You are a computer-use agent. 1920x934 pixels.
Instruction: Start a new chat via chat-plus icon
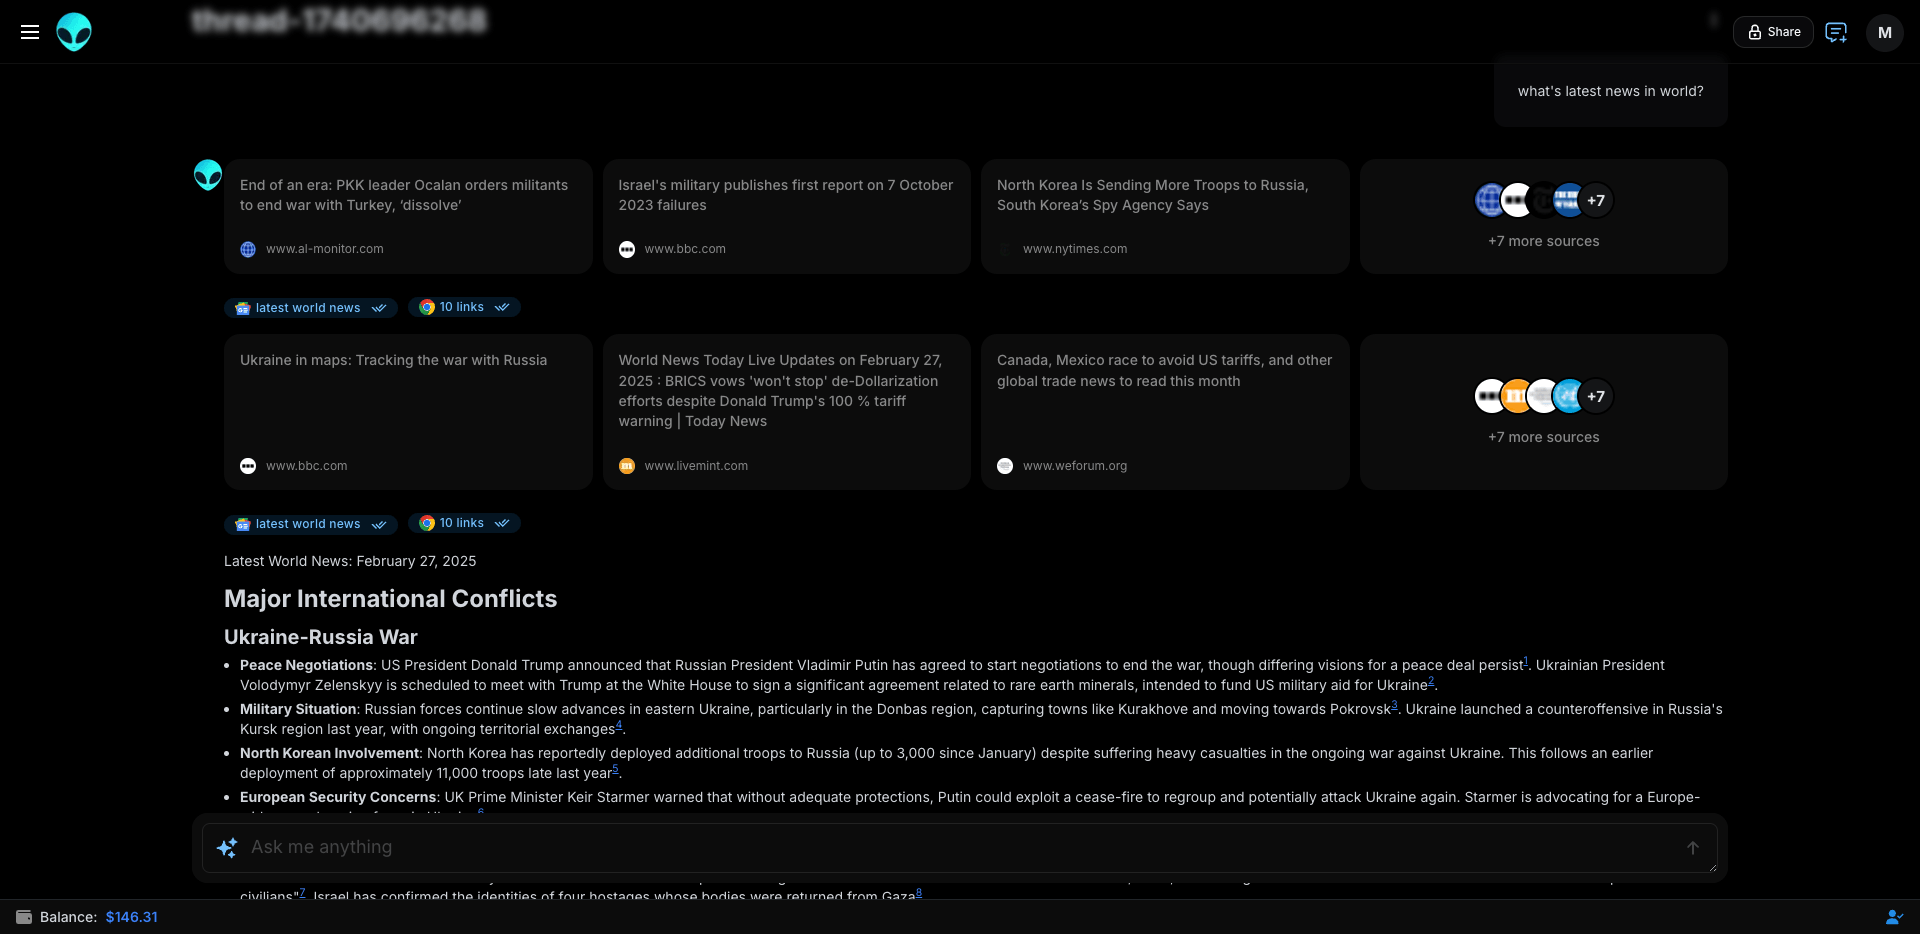click(x=1836, y=32)
